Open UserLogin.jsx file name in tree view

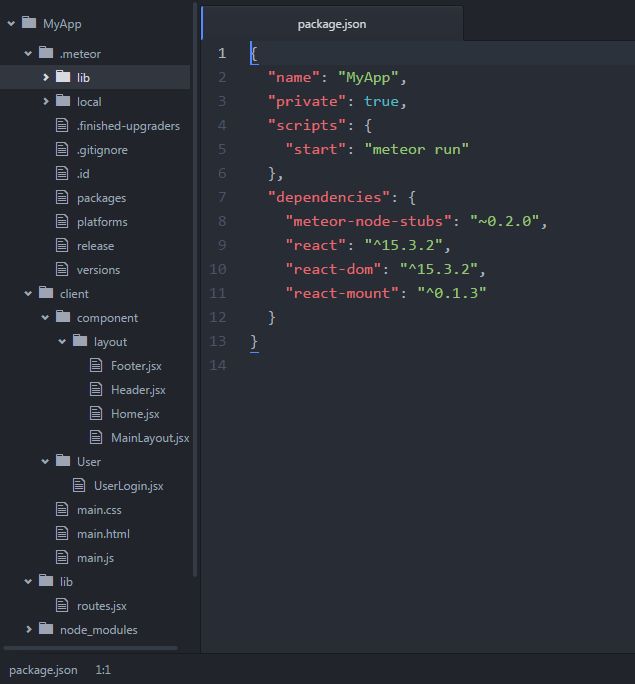click(x=129, y=486)
